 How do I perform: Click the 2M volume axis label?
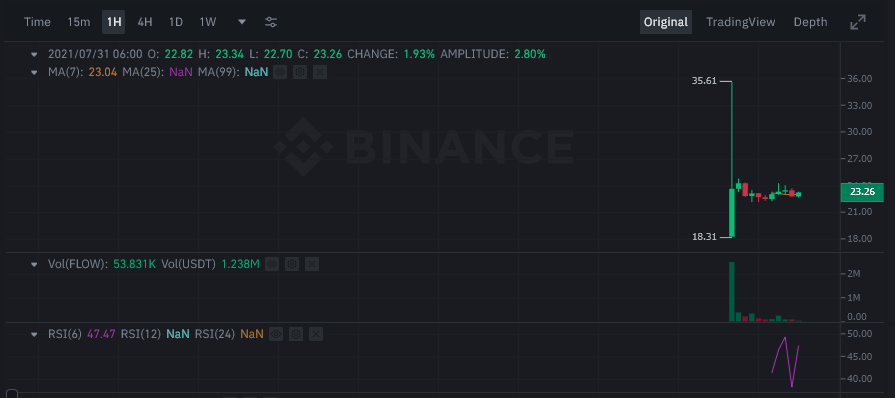click(x=853, y=274)
